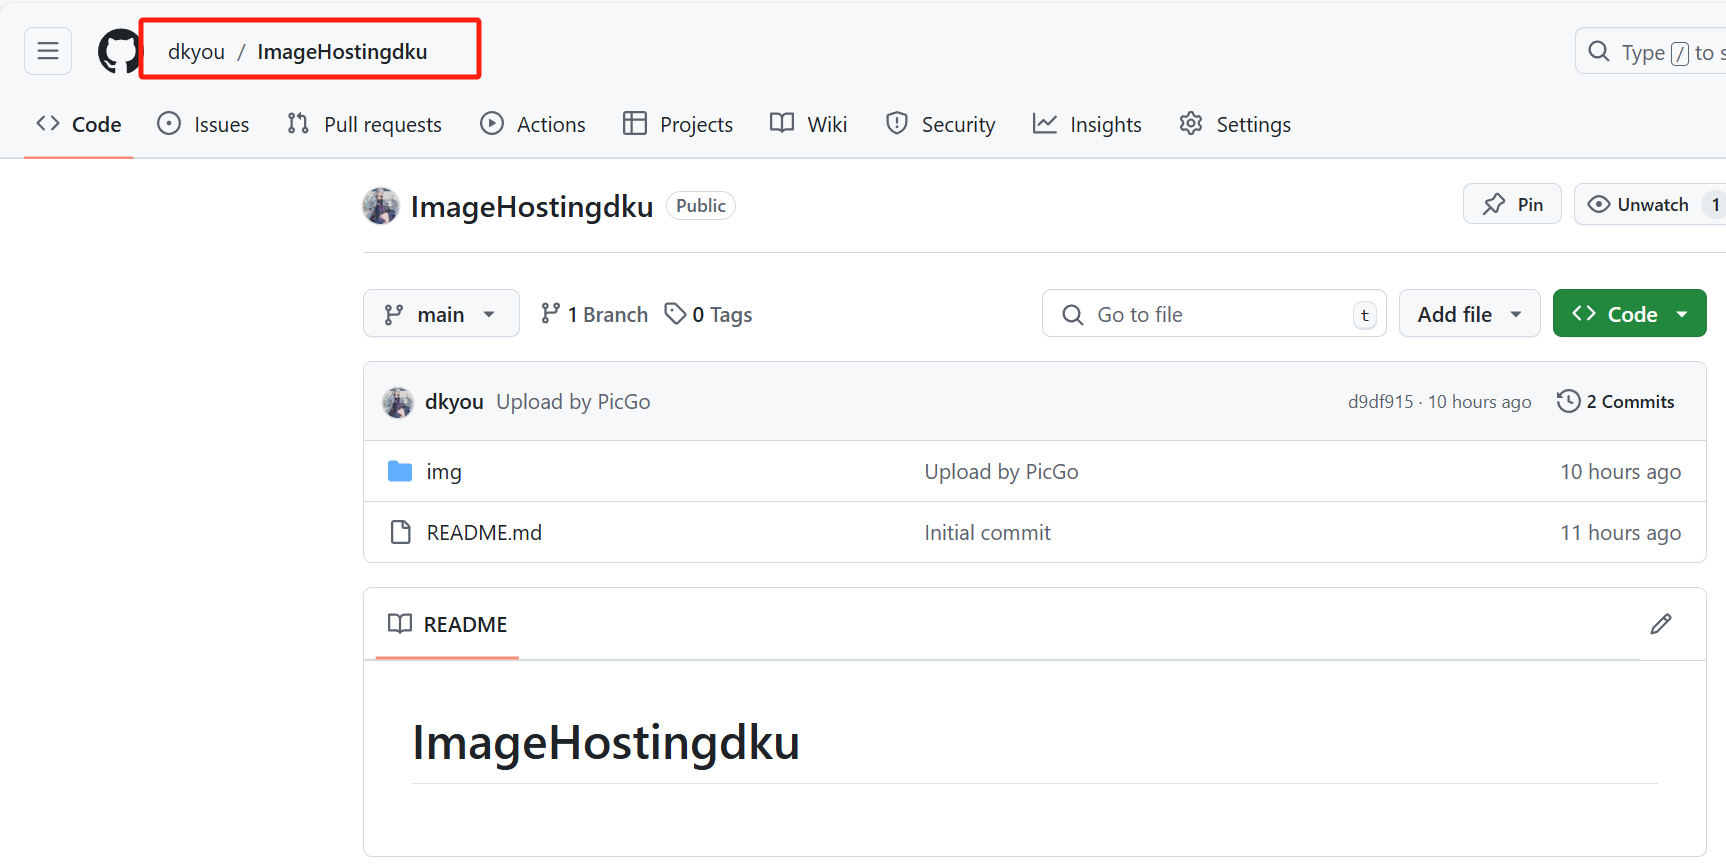
Task: Open dkyou author link in latest commit
Action: [454, 402]
